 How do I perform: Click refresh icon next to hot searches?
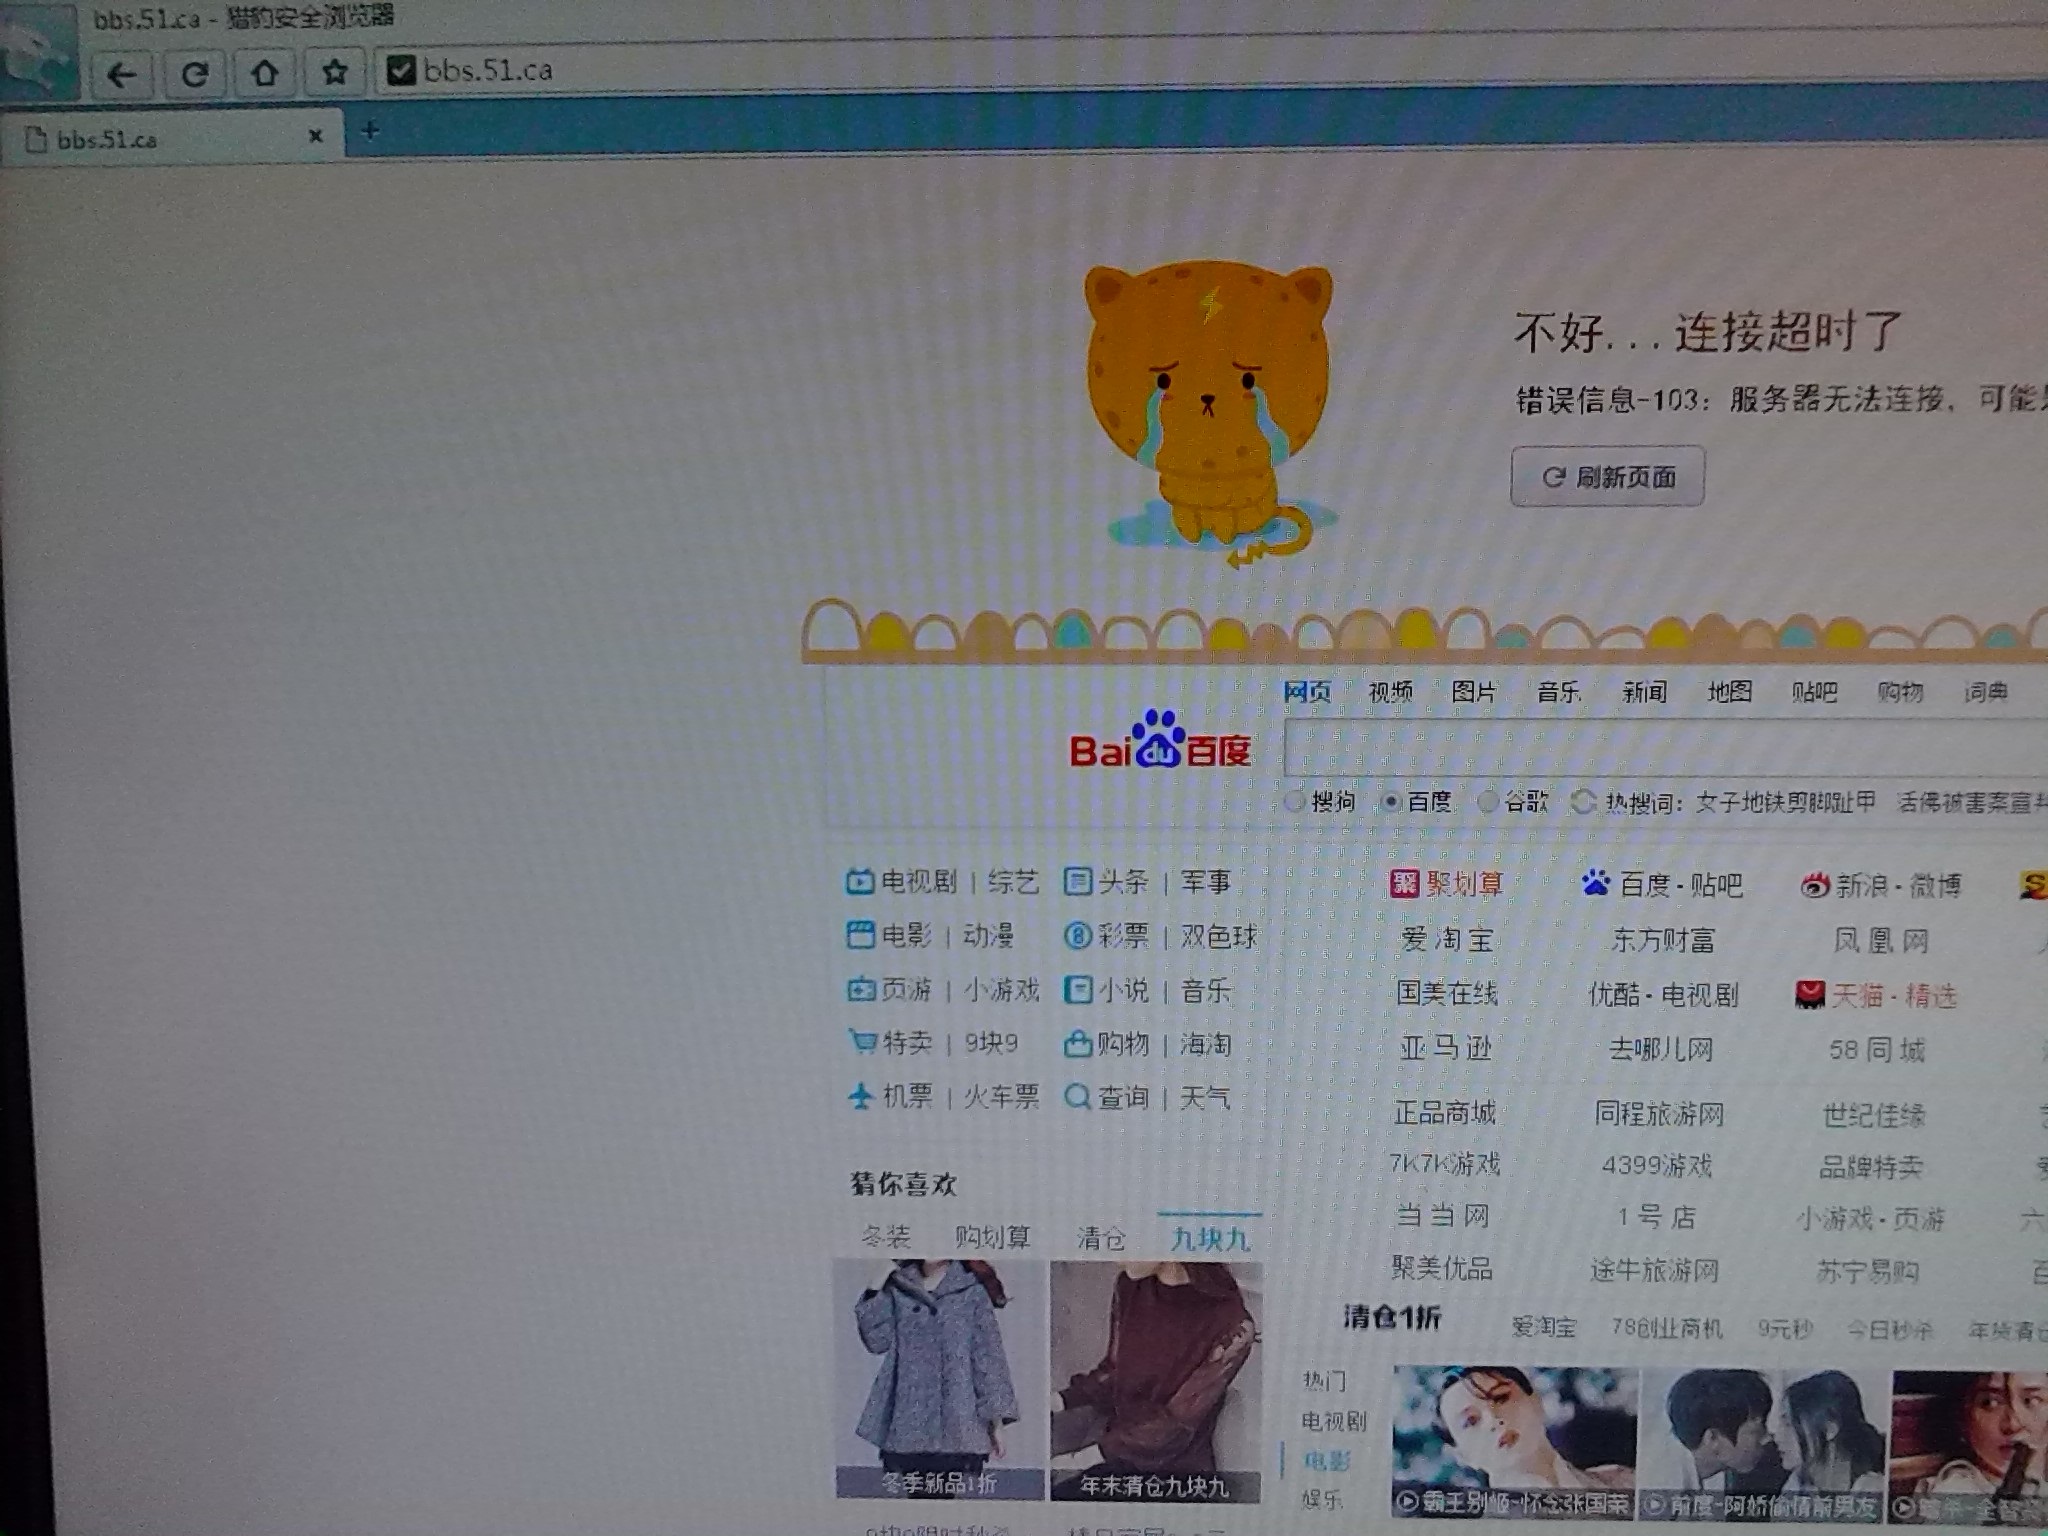click(1583, 802)
